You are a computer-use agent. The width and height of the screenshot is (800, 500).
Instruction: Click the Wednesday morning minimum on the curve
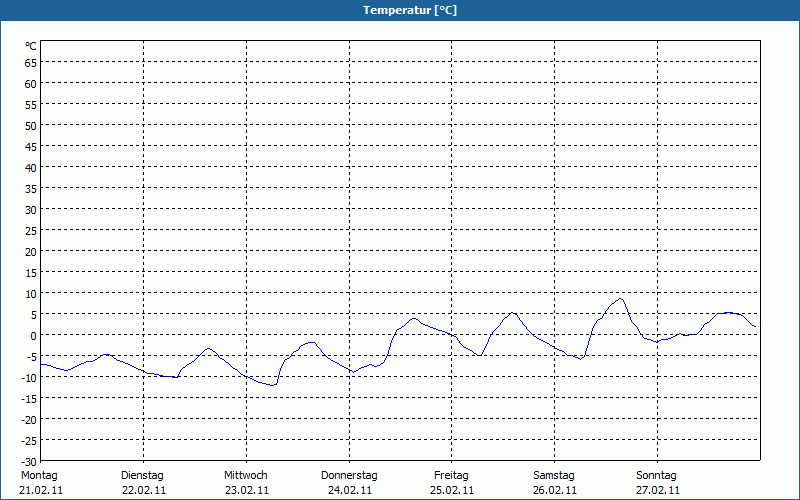click(x=273, y=385)
